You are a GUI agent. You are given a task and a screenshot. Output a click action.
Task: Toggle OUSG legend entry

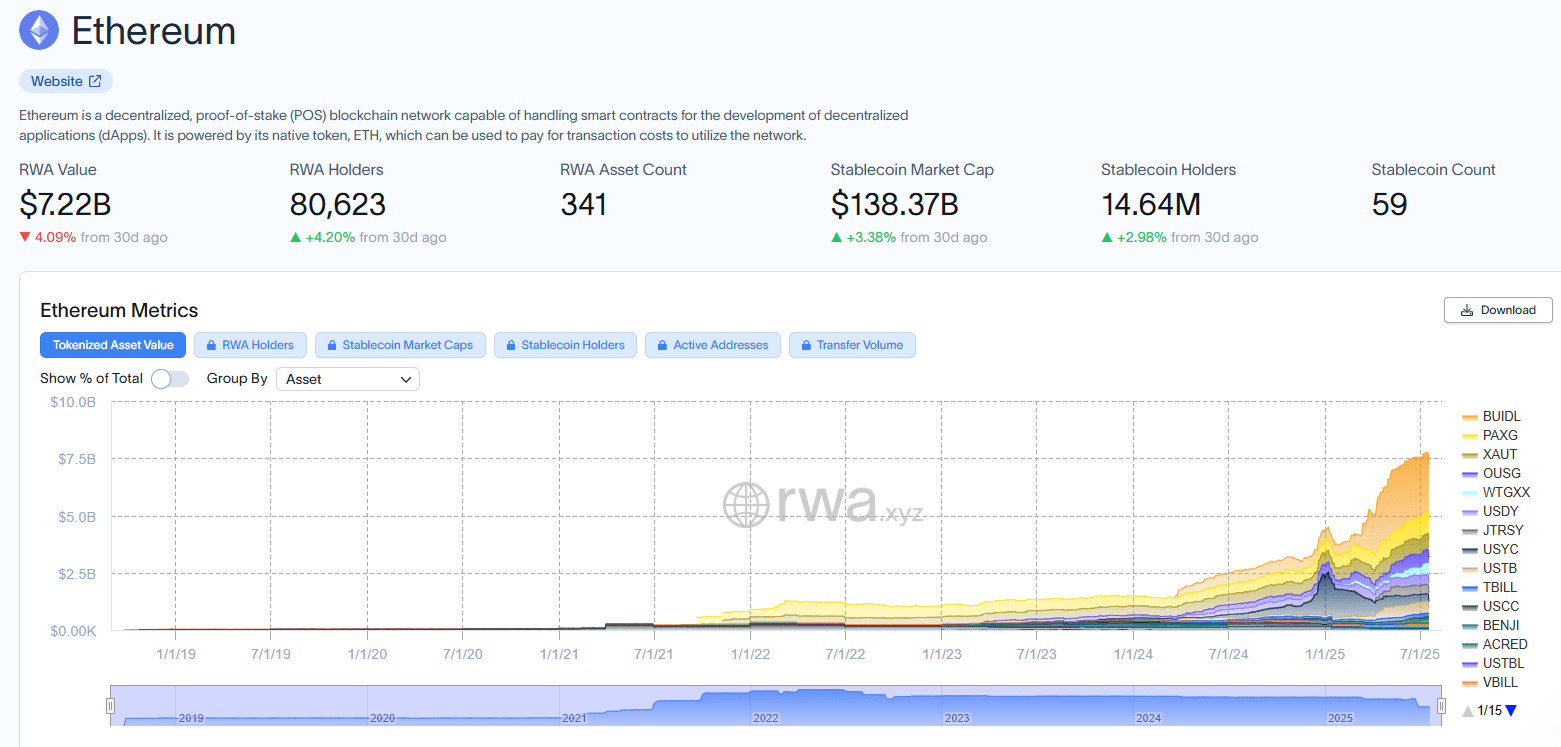[1491, 473]
